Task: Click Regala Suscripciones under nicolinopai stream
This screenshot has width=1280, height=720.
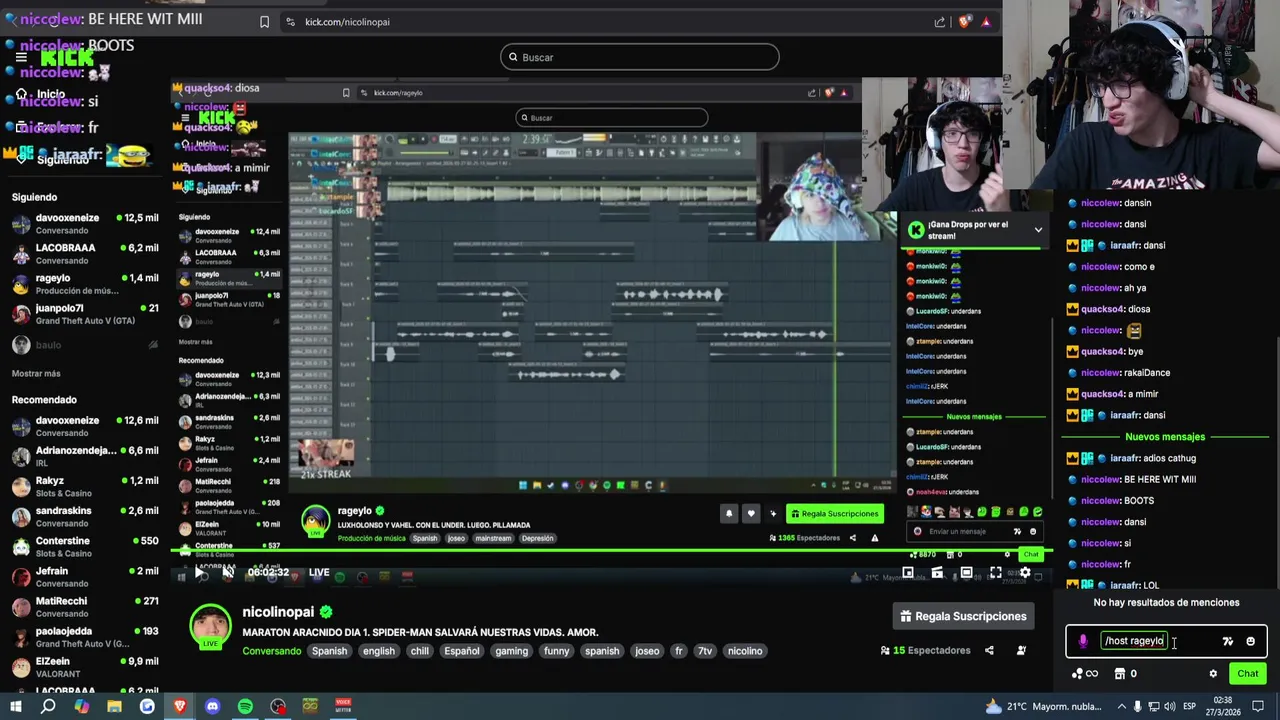Action: coord(963,617)
